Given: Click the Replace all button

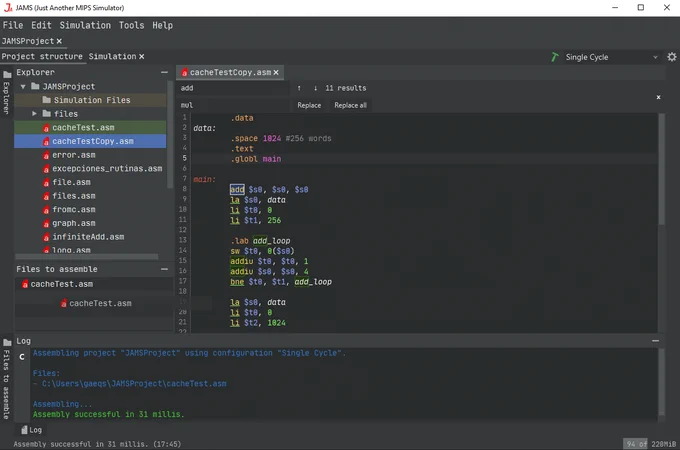Looking at the screenshot, I should pyautogui.click(x=350, y=105).
